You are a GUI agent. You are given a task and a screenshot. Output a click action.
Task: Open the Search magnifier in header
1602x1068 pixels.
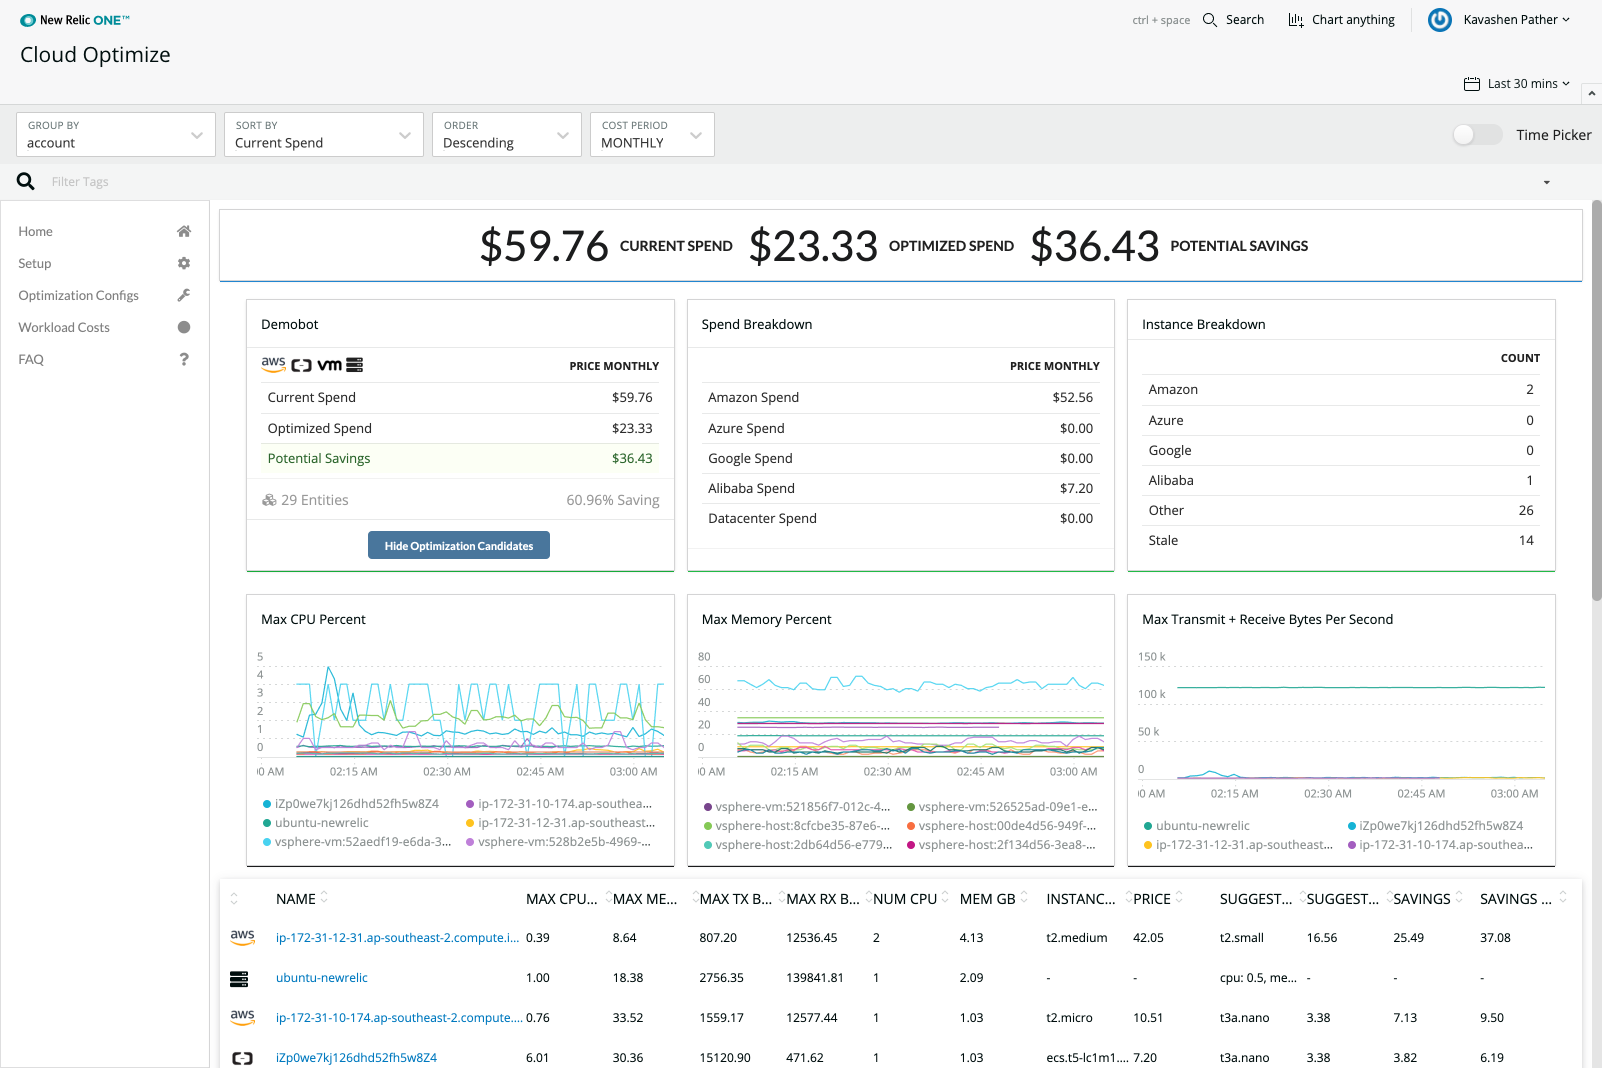pos(1210,20)
